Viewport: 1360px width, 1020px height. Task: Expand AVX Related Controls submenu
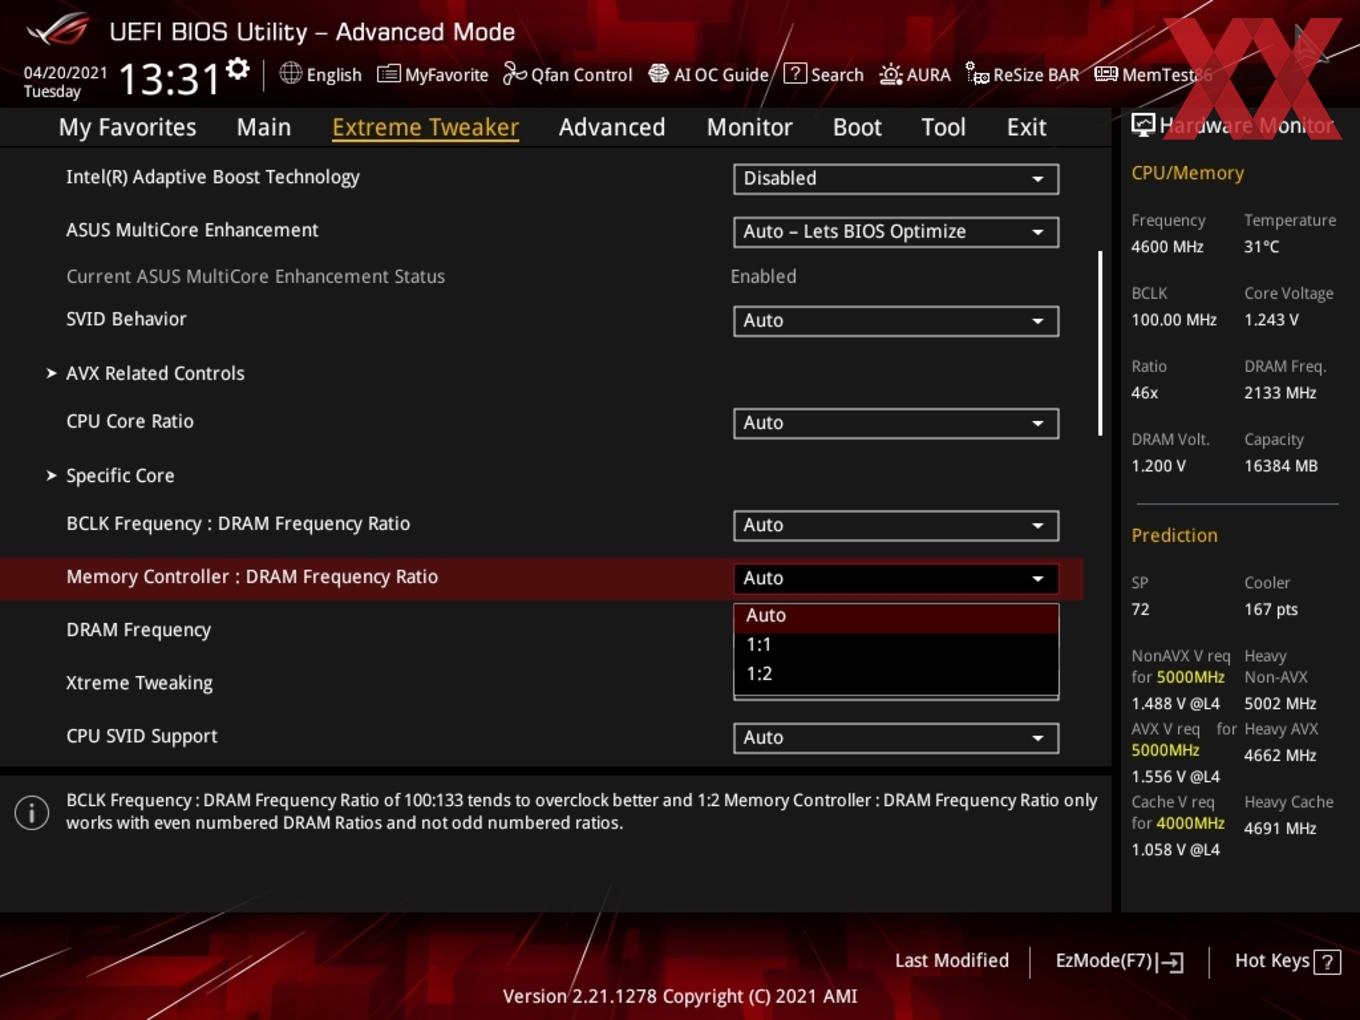tap(155, 373)
